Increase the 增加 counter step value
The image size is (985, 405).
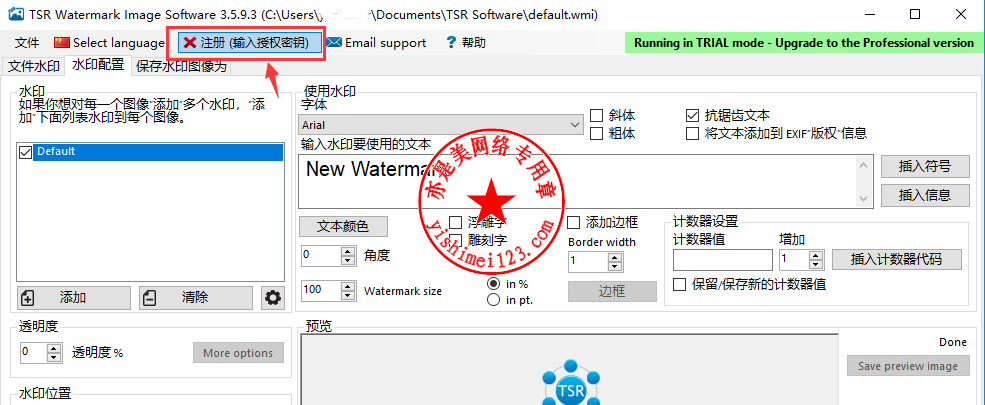816,255
